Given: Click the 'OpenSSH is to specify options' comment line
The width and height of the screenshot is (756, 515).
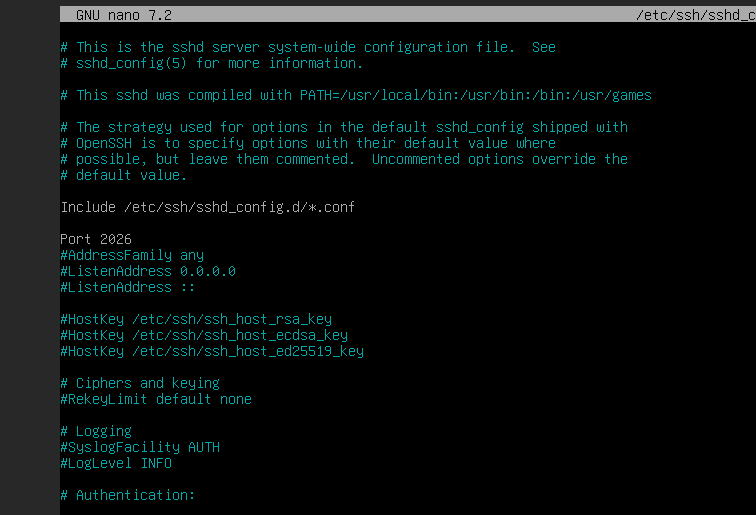Looking at the screenshot, I should click(308, 143).
